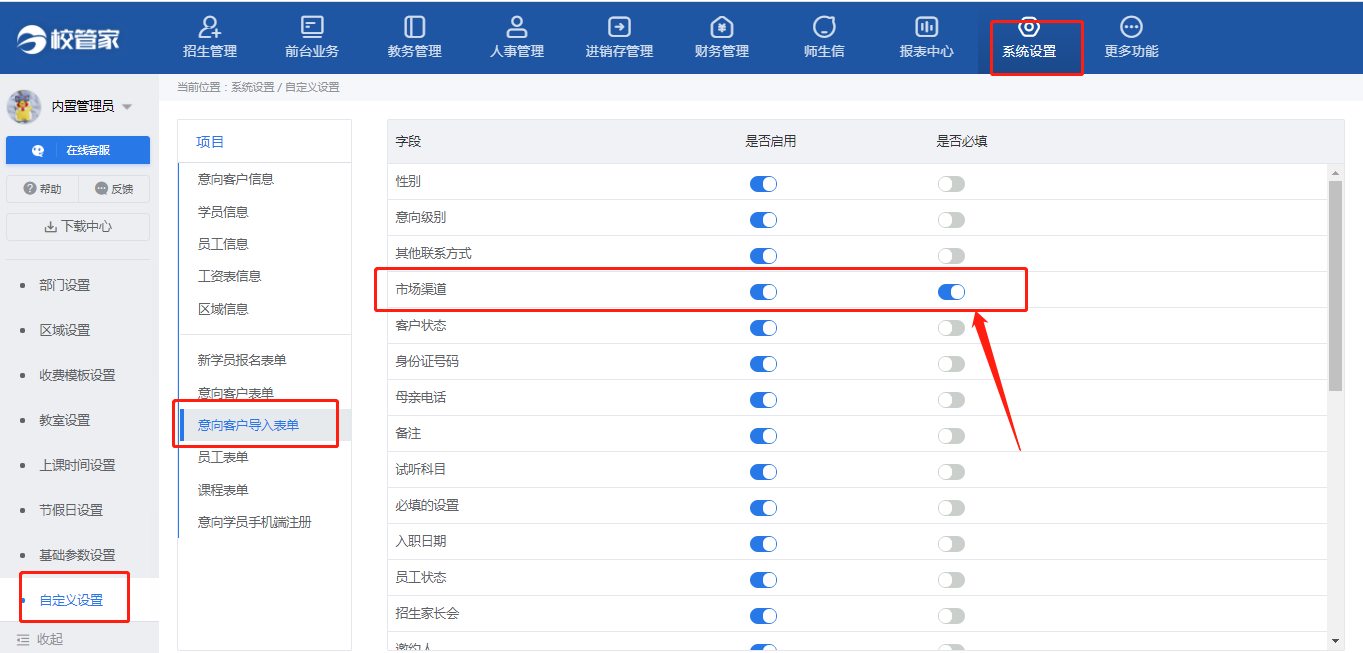
Task: Toggle 是否必填 for 客户状态
Action: [x=951, y=328]
